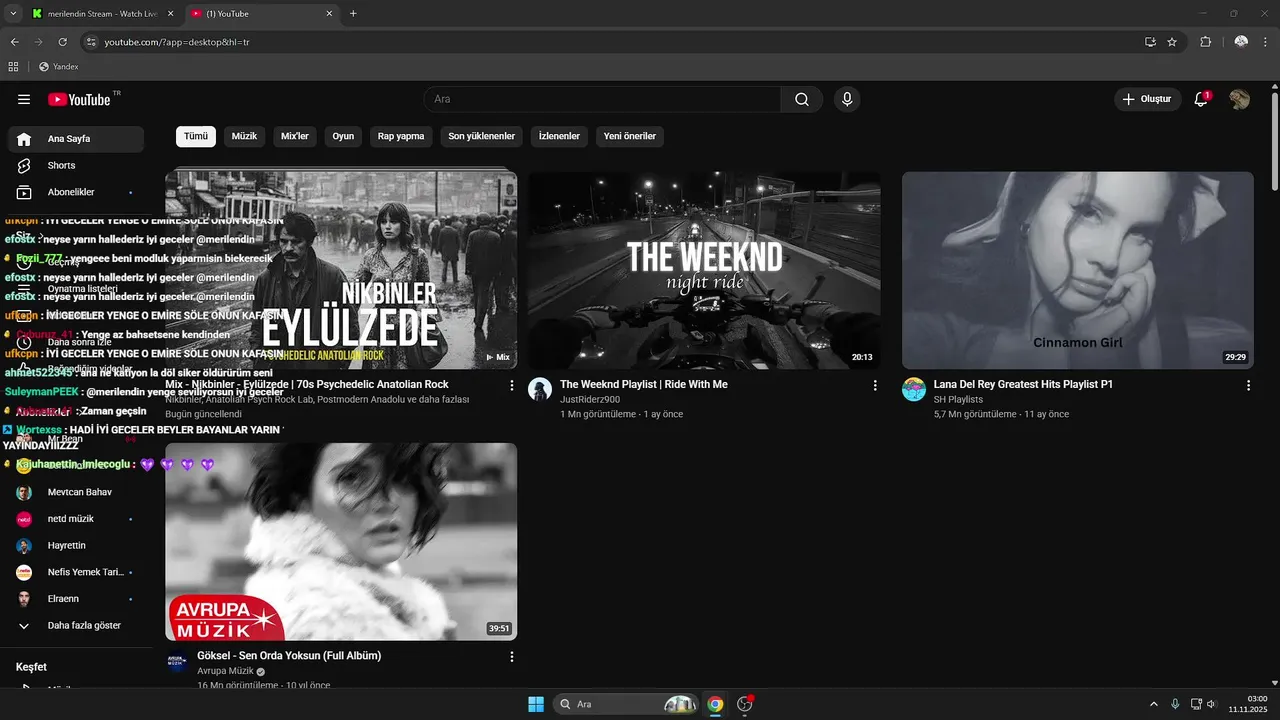Click taskbar Ara search box
Image resolution: width=1280 pixels, height=720 pixels.
click(625, 704)
